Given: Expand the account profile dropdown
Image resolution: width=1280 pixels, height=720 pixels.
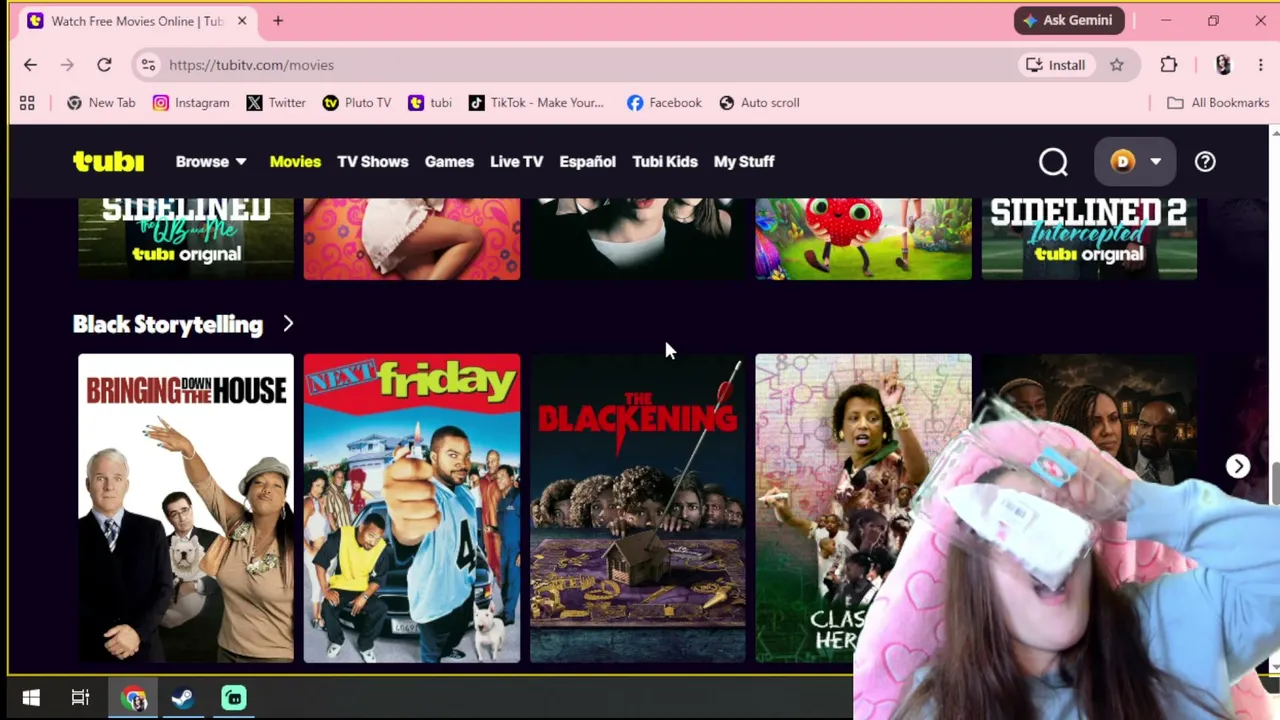Looking at the screenshot, I should (1134, 161).
